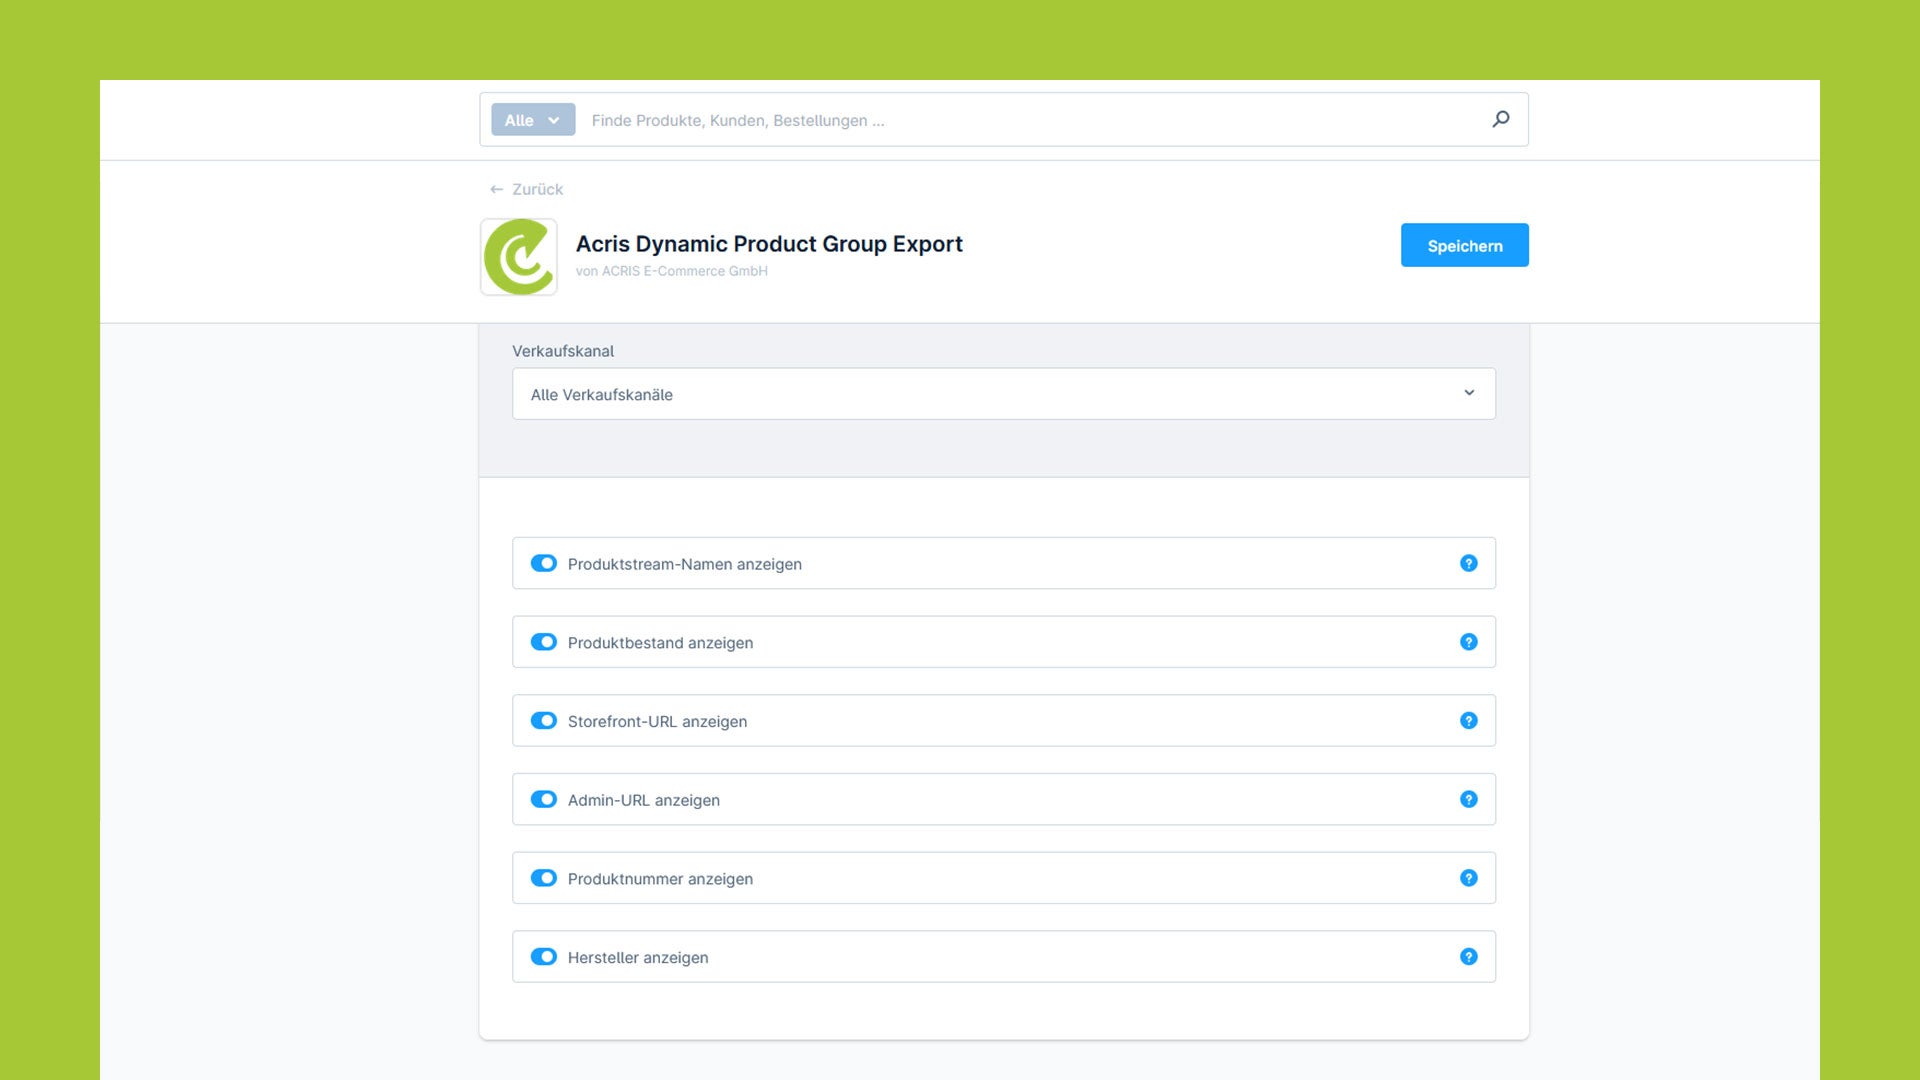
Task: Save settings with Speichern button
Action: pos(1464,245)
